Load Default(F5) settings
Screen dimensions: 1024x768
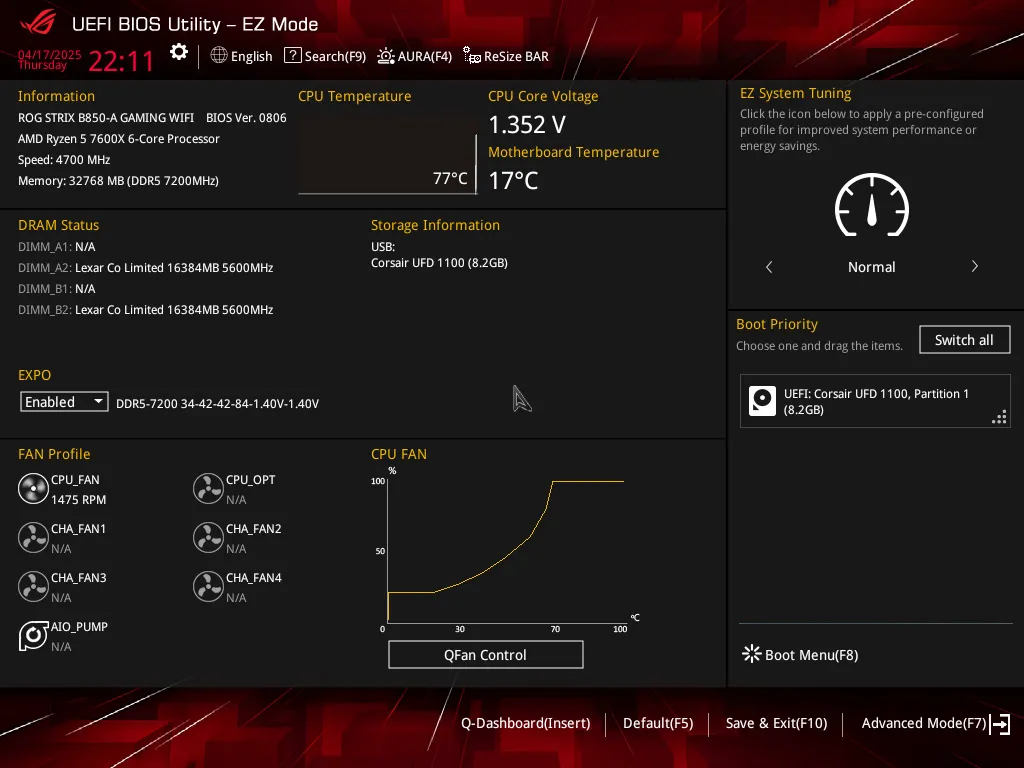click(x=658, y=723)
